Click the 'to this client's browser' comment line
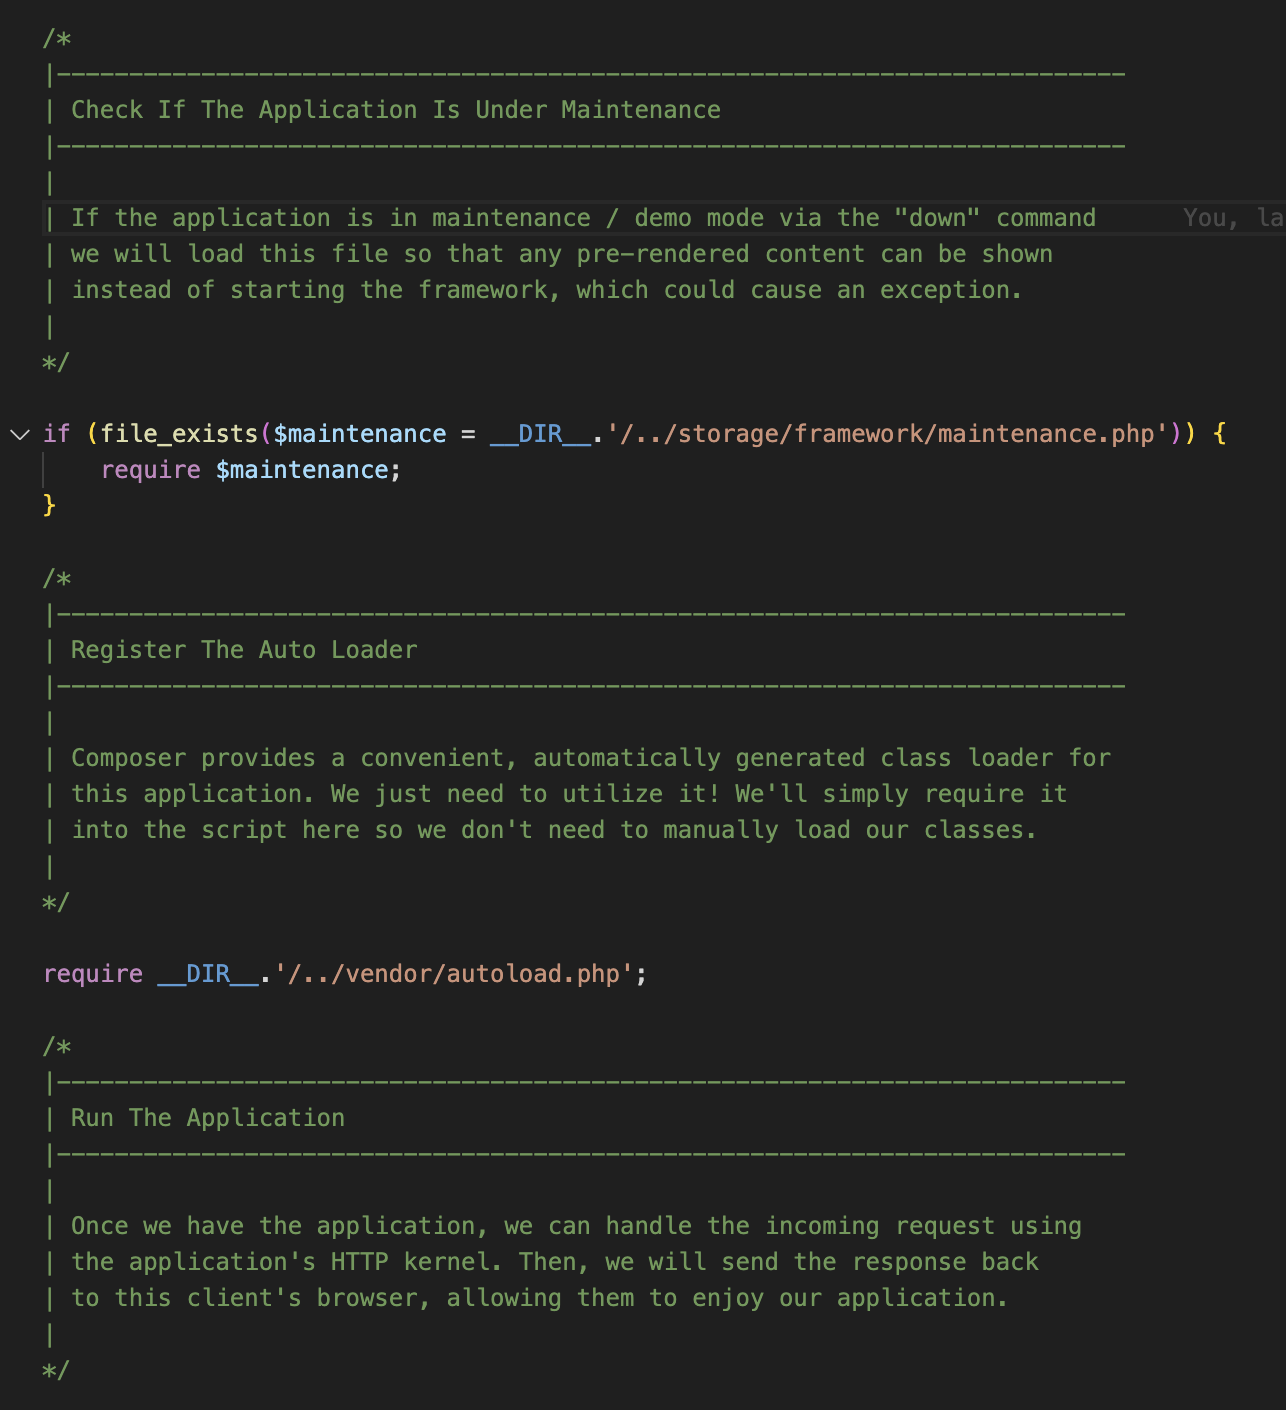This screenshot has width=1286, height=1410. point(540,1298)
